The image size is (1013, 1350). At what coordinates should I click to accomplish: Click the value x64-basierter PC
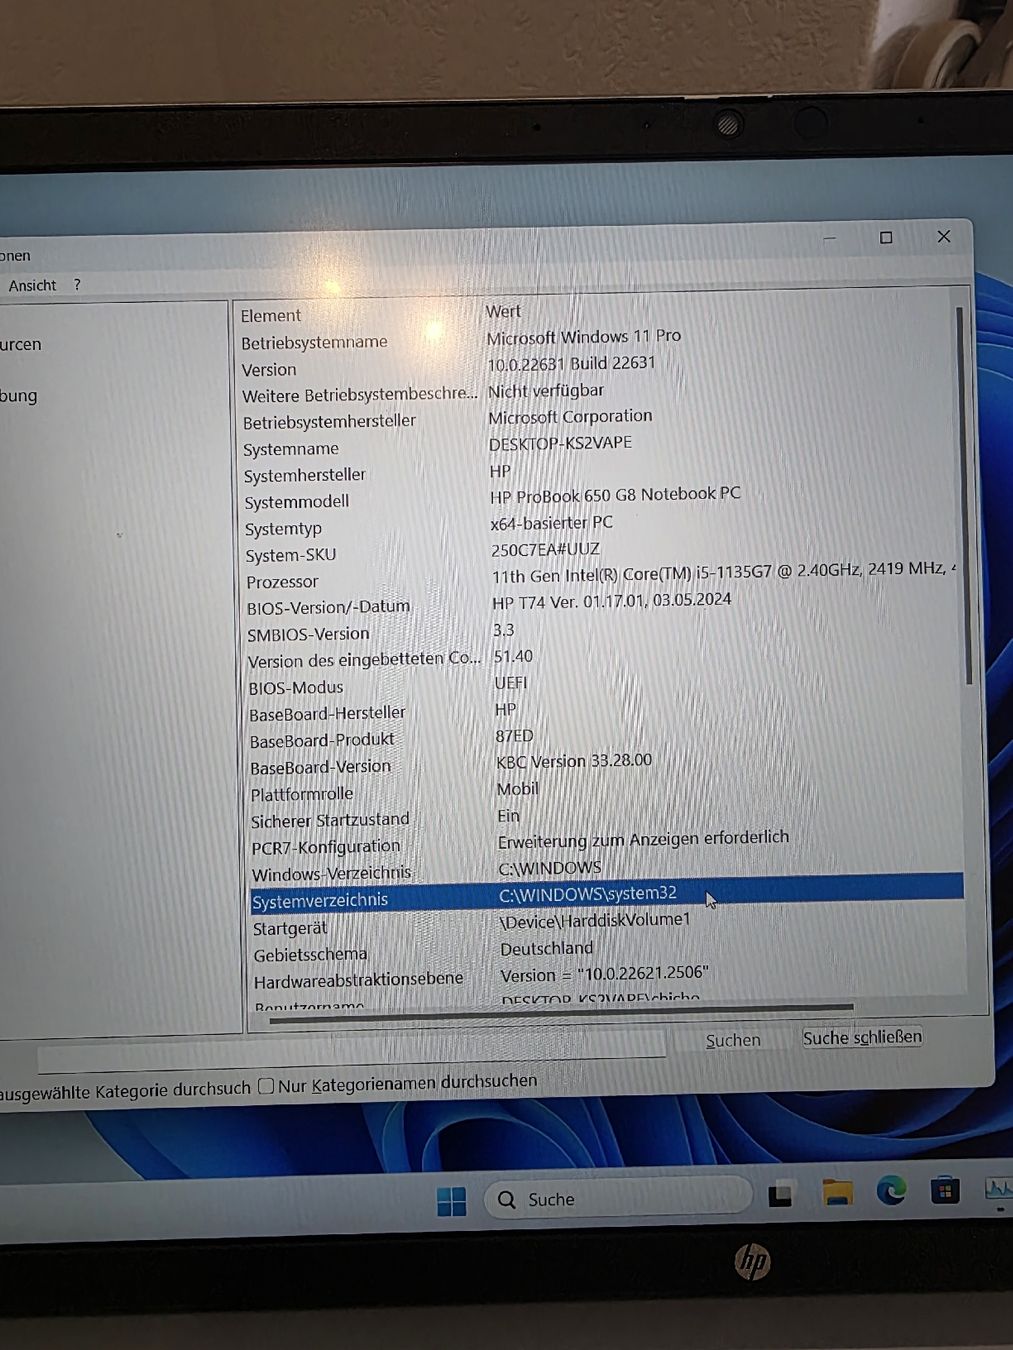point(551,523)
